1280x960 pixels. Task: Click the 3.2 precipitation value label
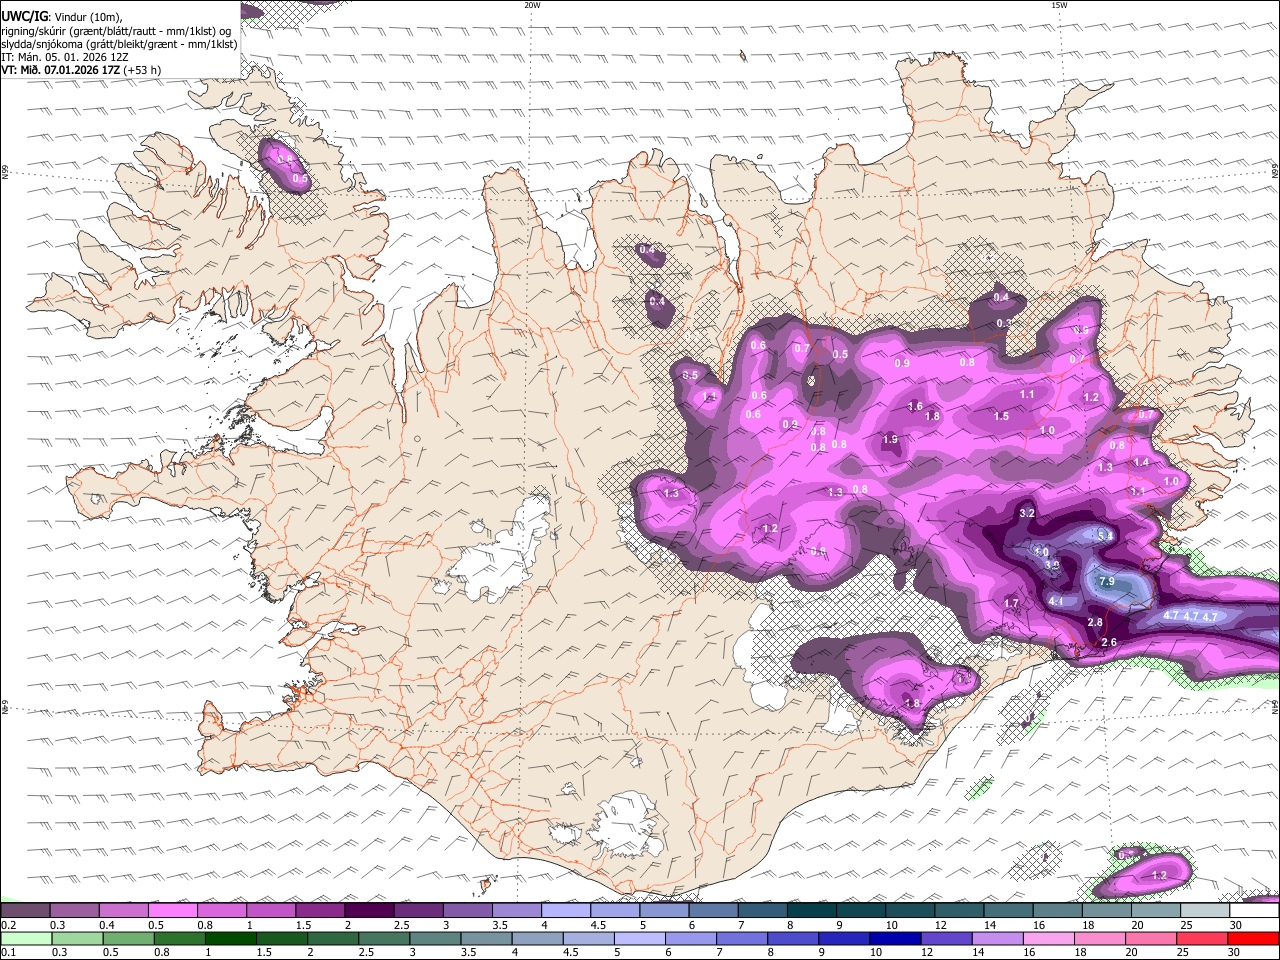[x=1027, y=513]
